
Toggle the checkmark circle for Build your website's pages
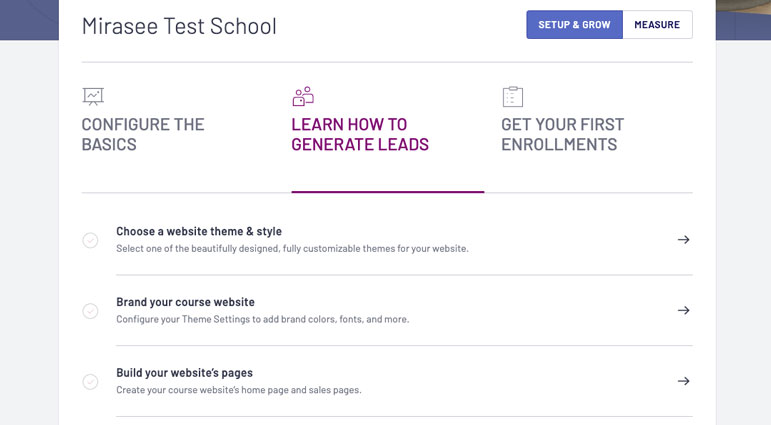90,382
